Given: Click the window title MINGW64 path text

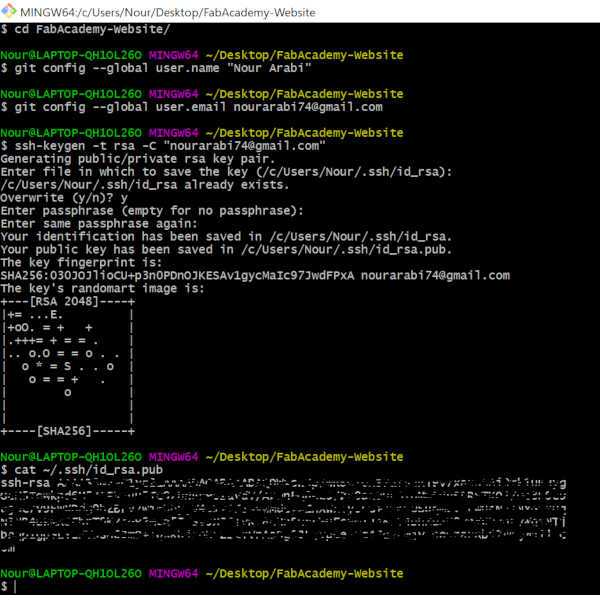Looking at the screenshot, I should 168,13.
